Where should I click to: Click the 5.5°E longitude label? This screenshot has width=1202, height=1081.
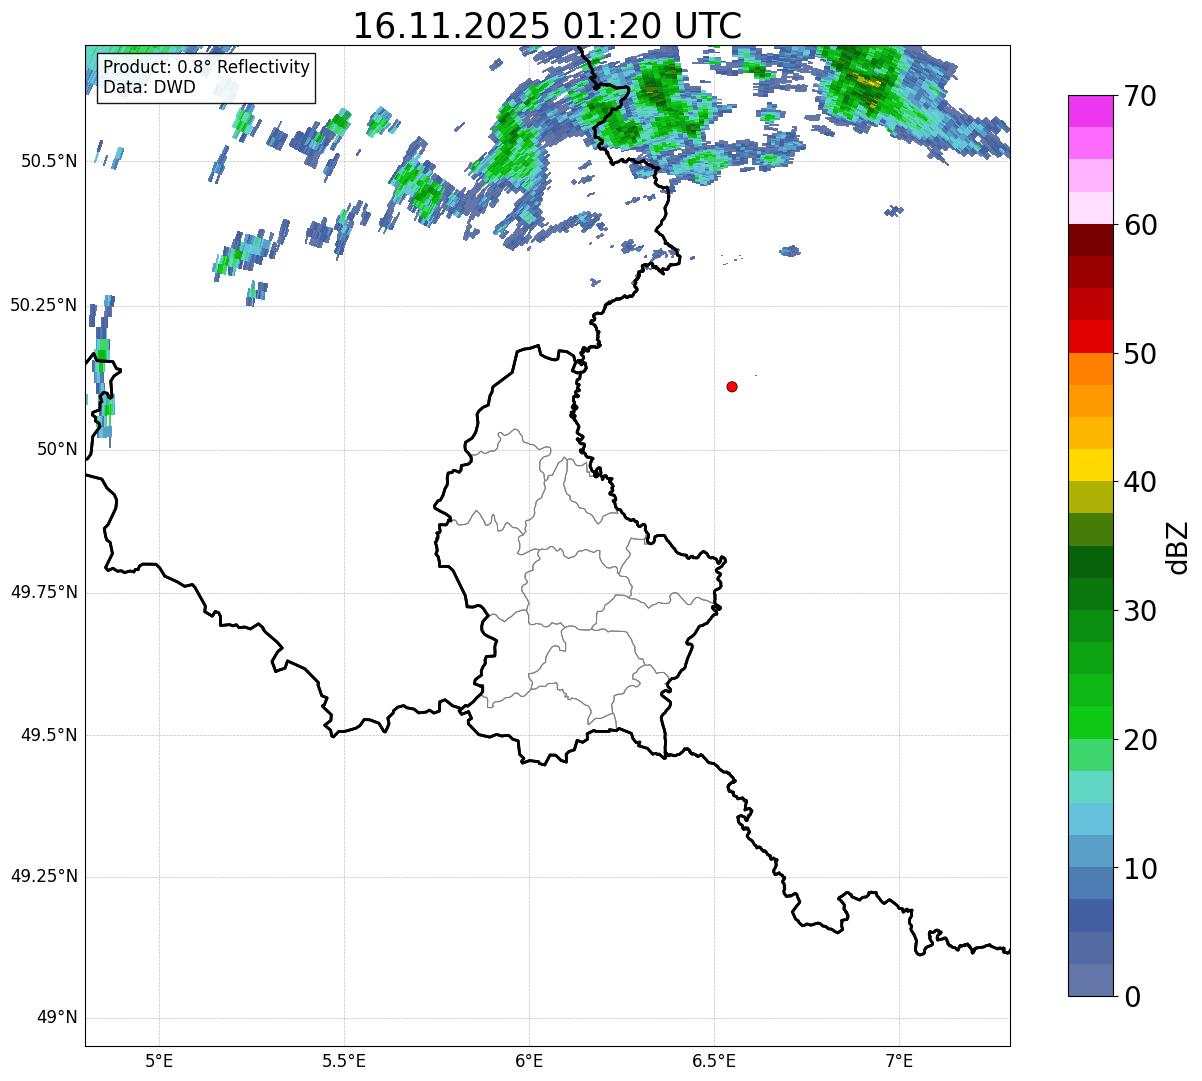[344, 1060]
